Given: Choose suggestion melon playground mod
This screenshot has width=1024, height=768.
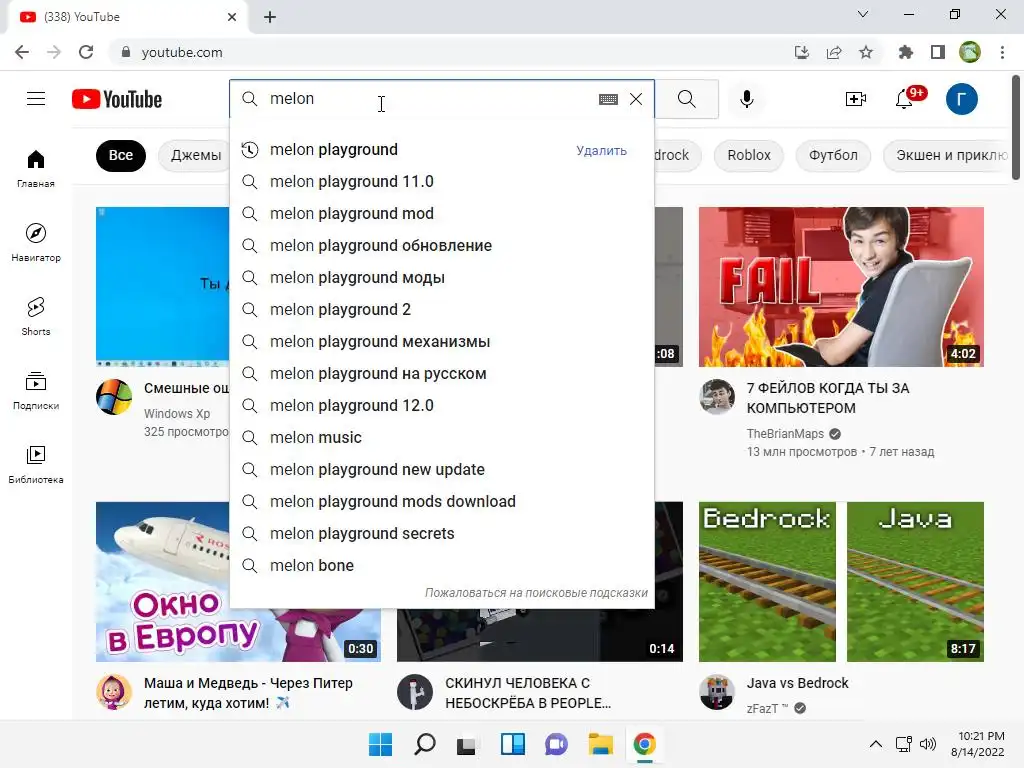Looking at the screenshot, I should pyautogui.click(x=441, y=214).
